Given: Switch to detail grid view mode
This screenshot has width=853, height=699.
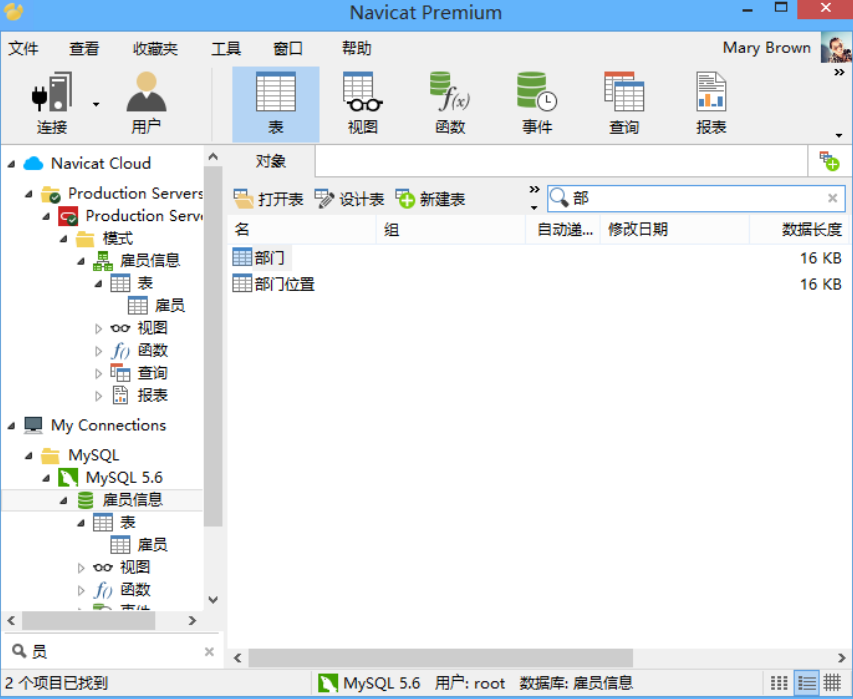Looking at the screenshot, I should point(832,682).
